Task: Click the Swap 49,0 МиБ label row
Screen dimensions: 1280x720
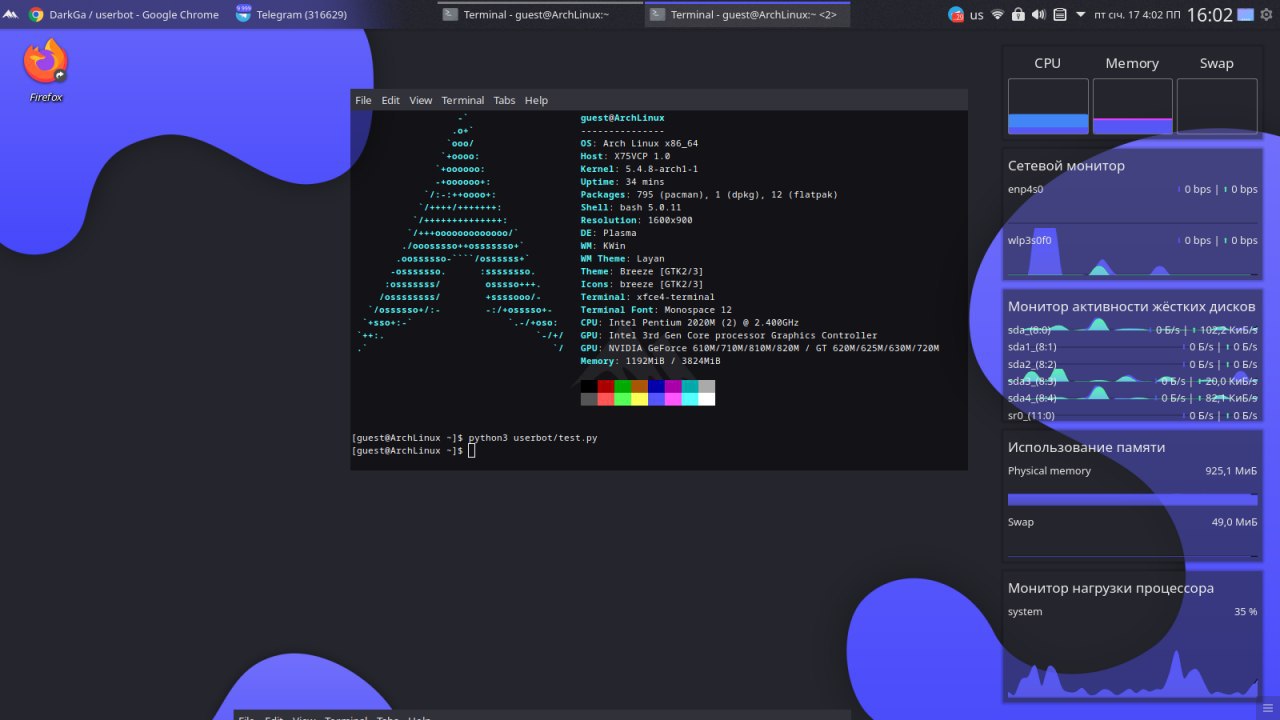Action: click(1132, 522)
